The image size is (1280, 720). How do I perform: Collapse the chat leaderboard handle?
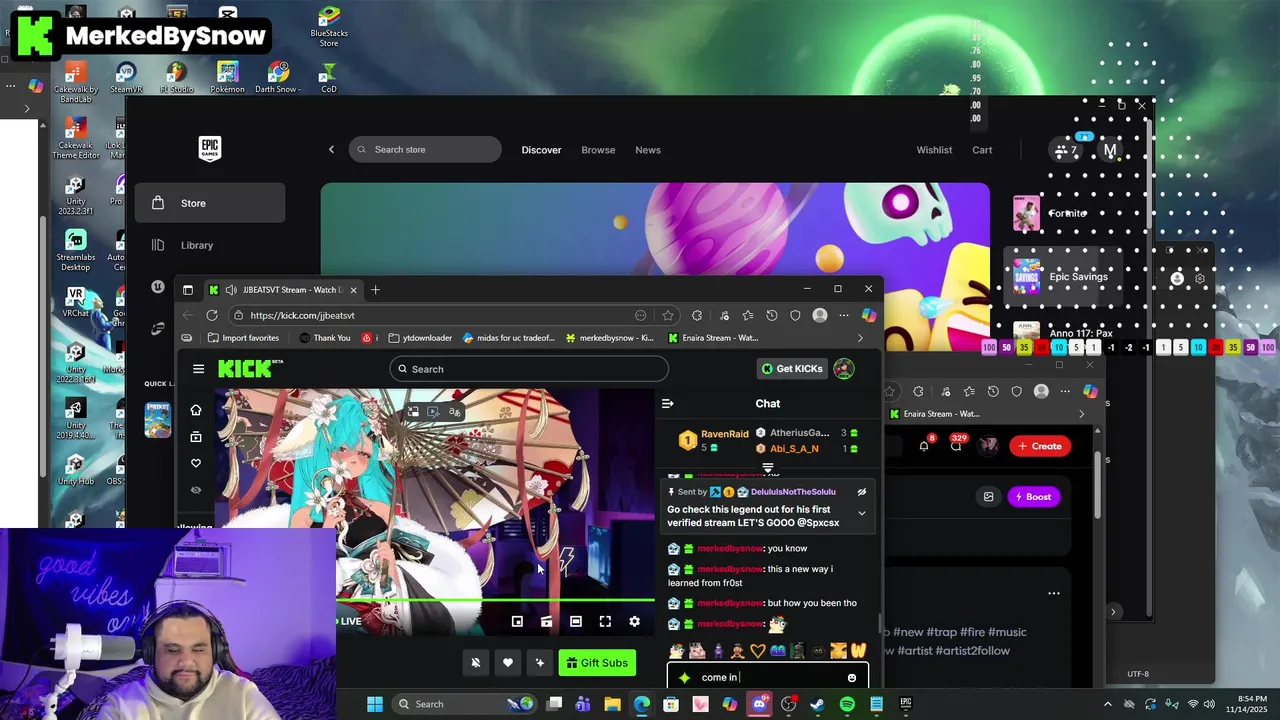[768, 468]
